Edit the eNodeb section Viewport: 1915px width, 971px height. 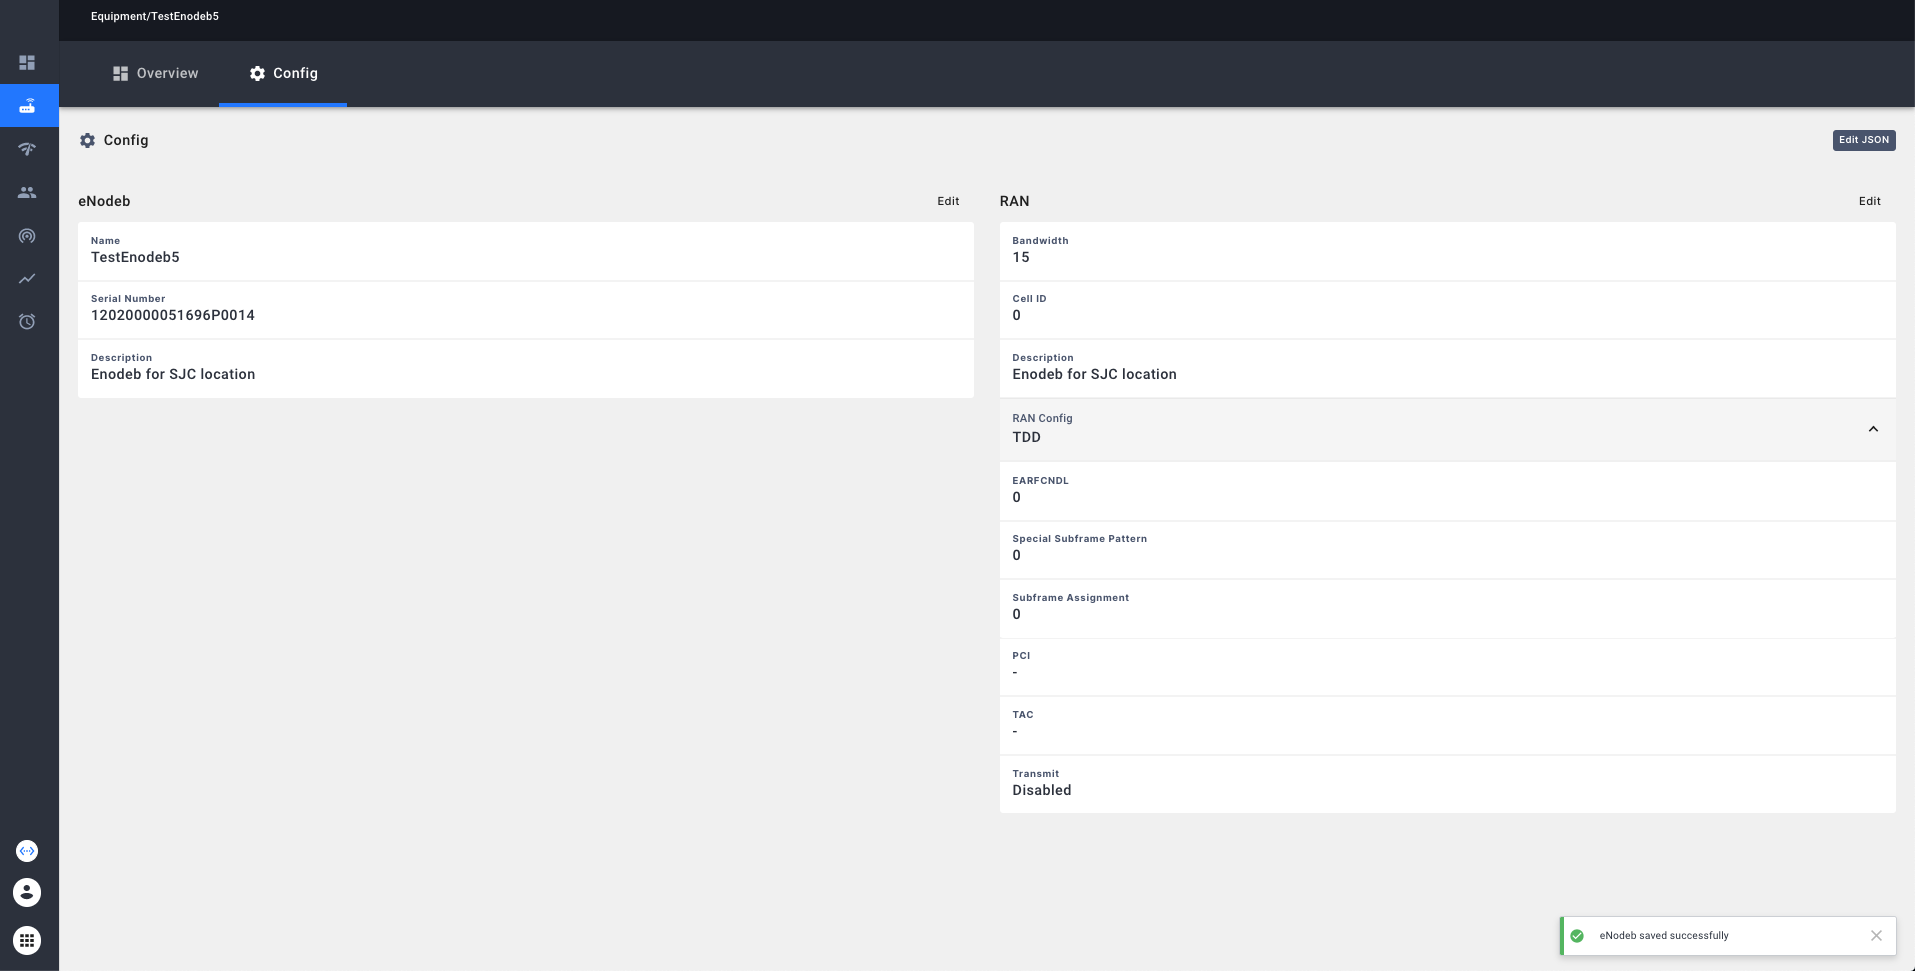click(x=948, y=201)
